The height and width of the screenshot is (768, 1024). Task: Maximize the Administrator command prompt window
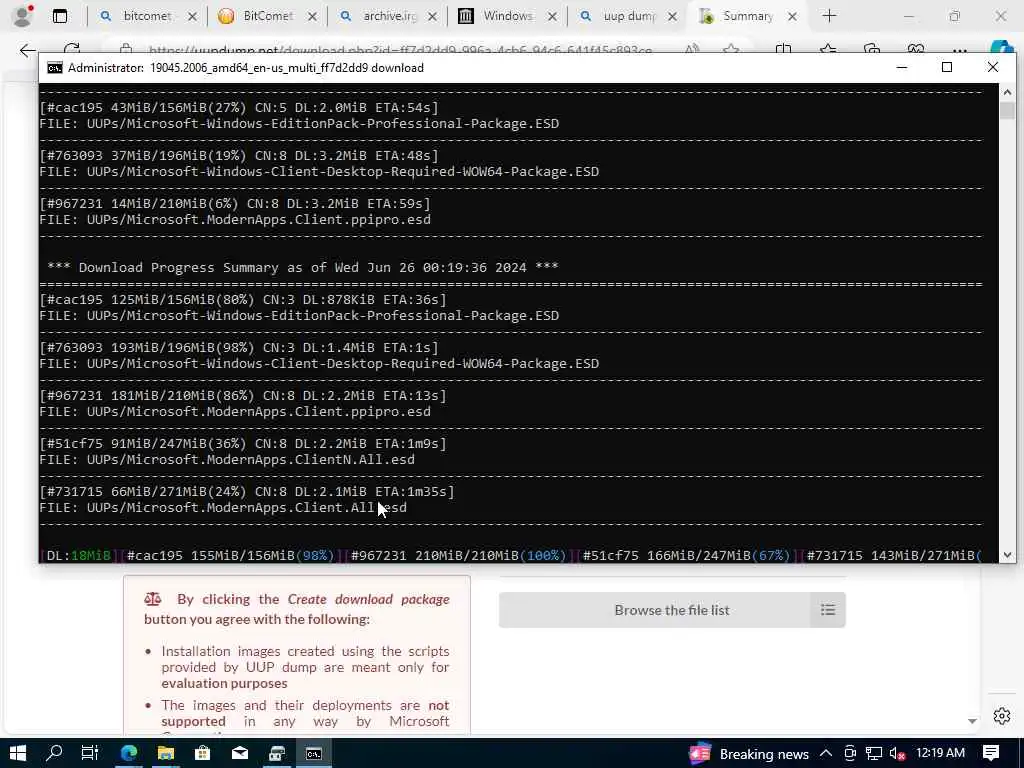coord(947,67)
